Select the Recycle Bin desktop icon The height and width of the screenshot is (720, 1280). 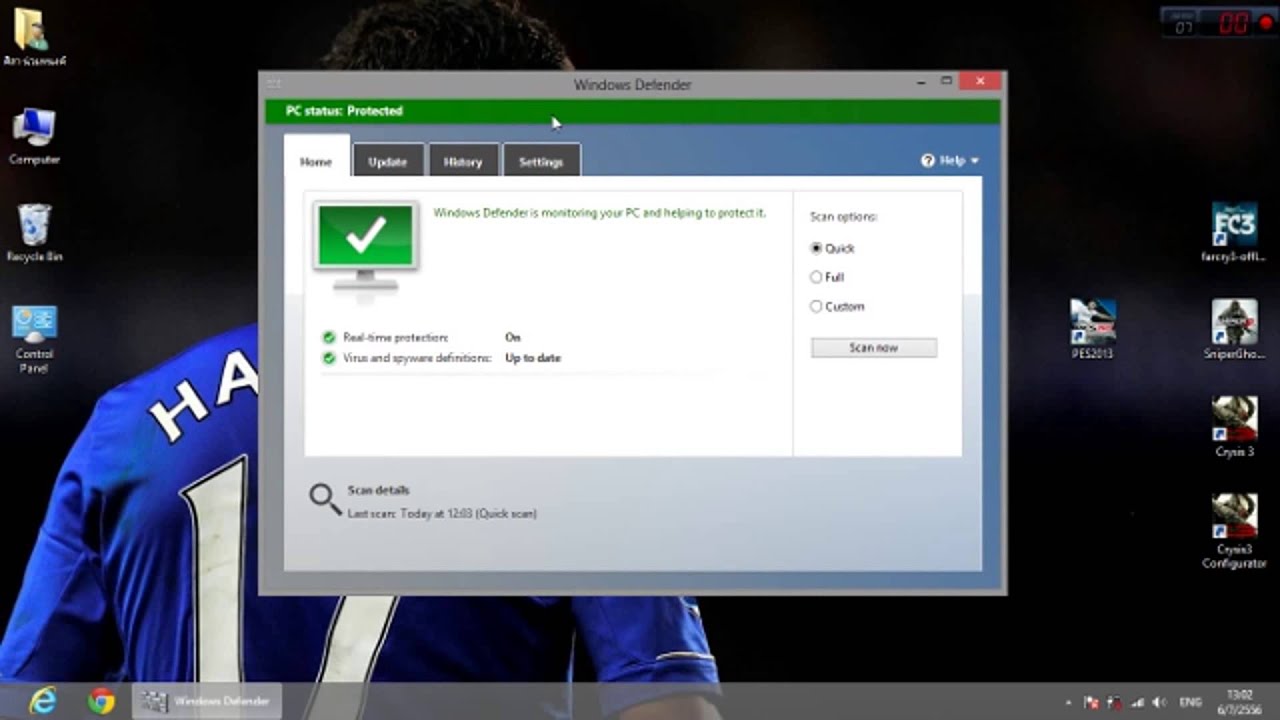tap(34, 233)
